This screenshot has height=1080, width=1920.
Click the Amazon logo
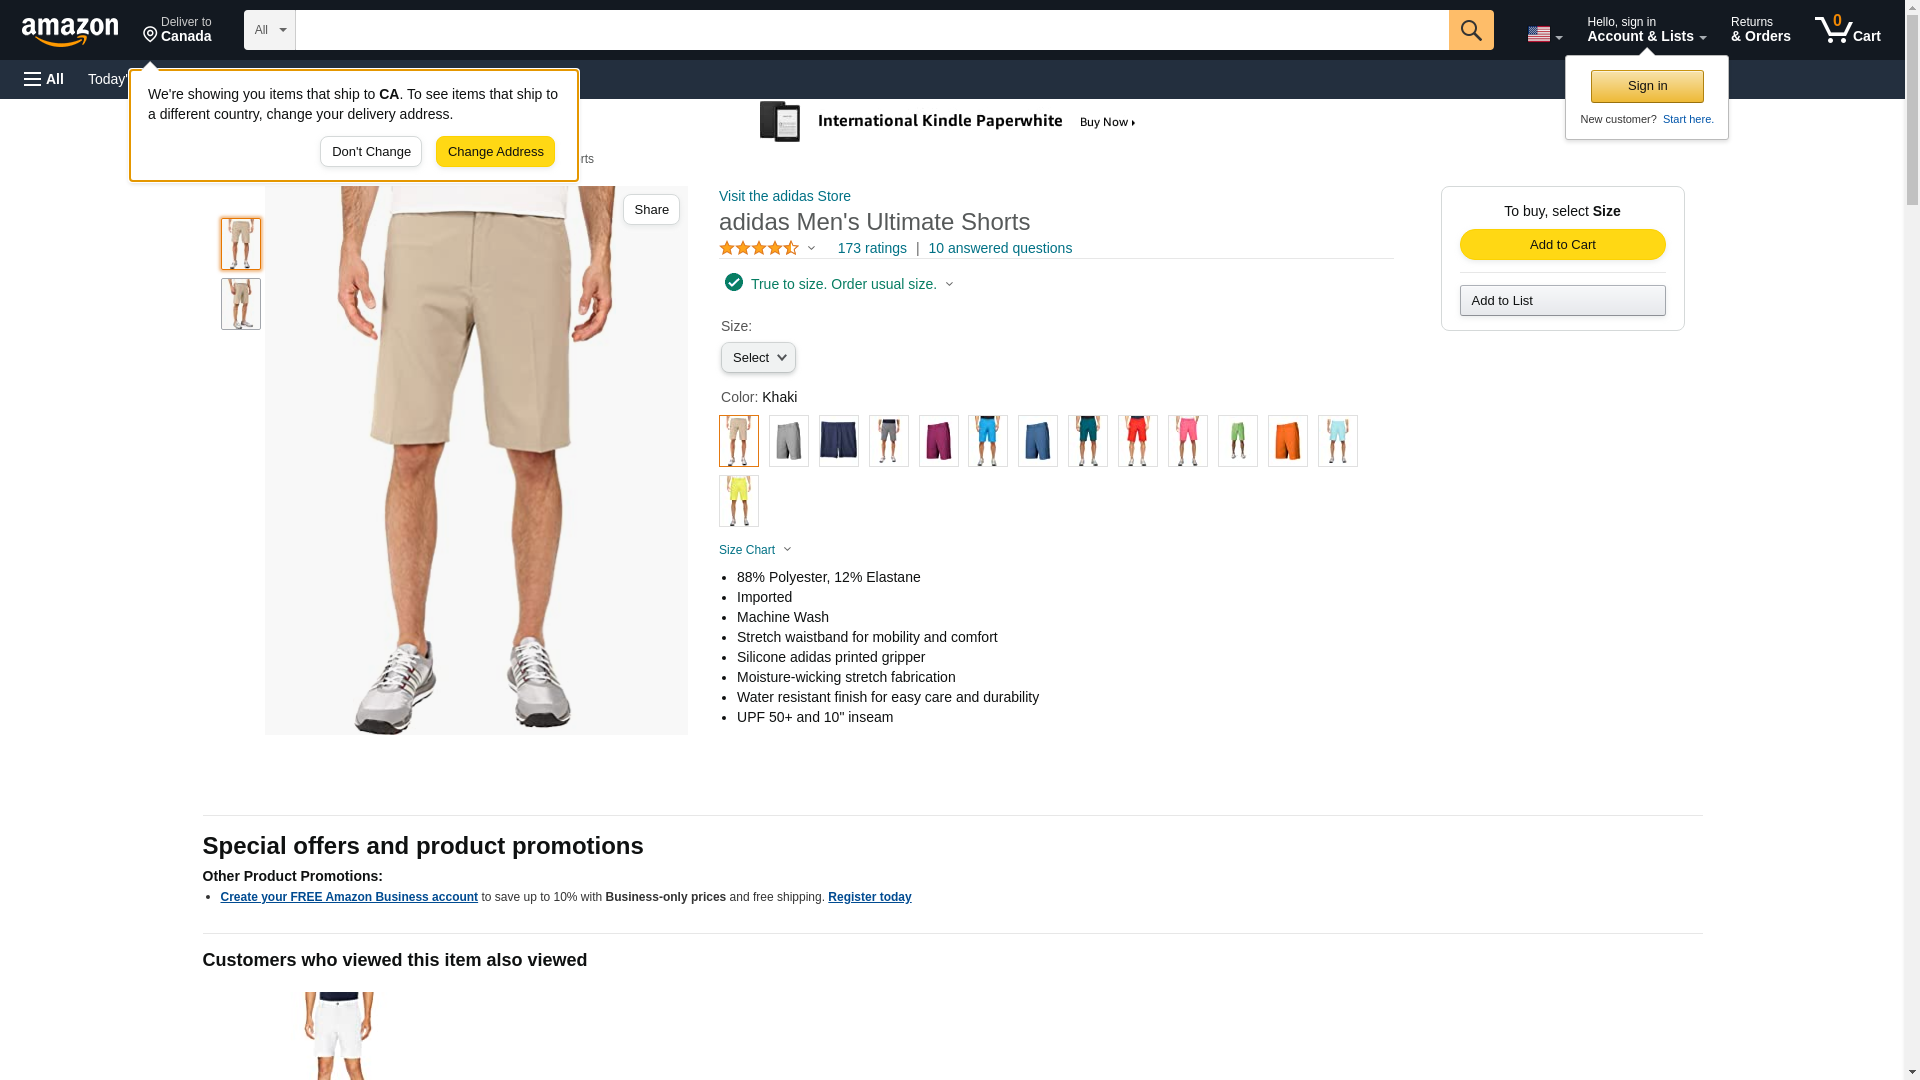(70, 31)
